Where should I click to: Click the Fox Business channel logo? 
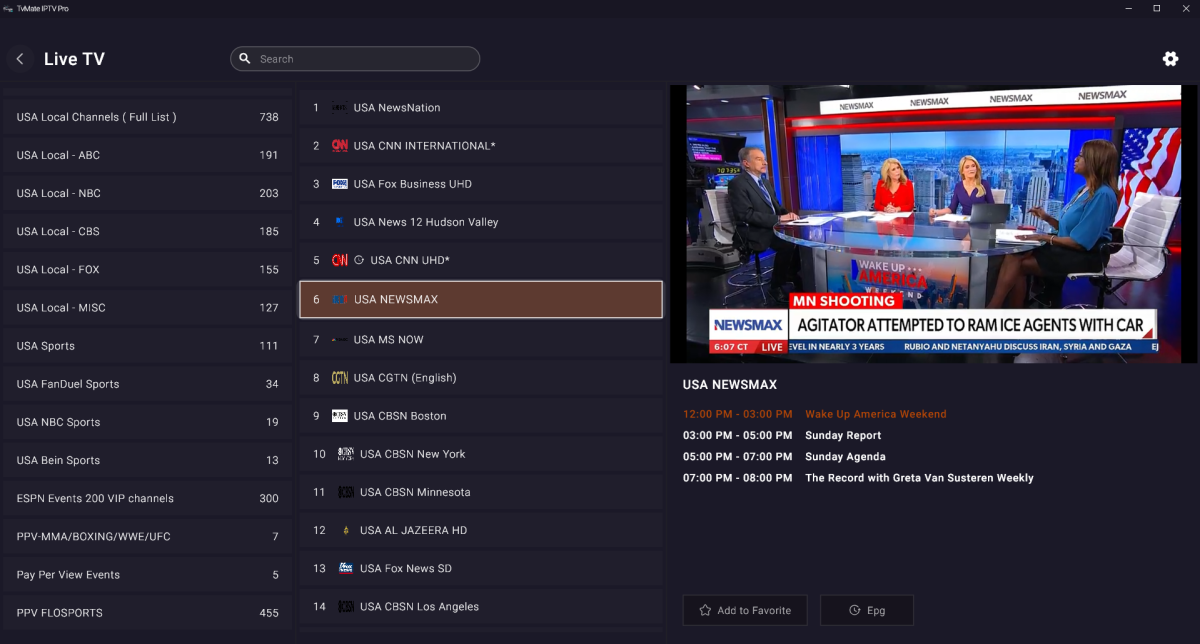tap(340, 184)
